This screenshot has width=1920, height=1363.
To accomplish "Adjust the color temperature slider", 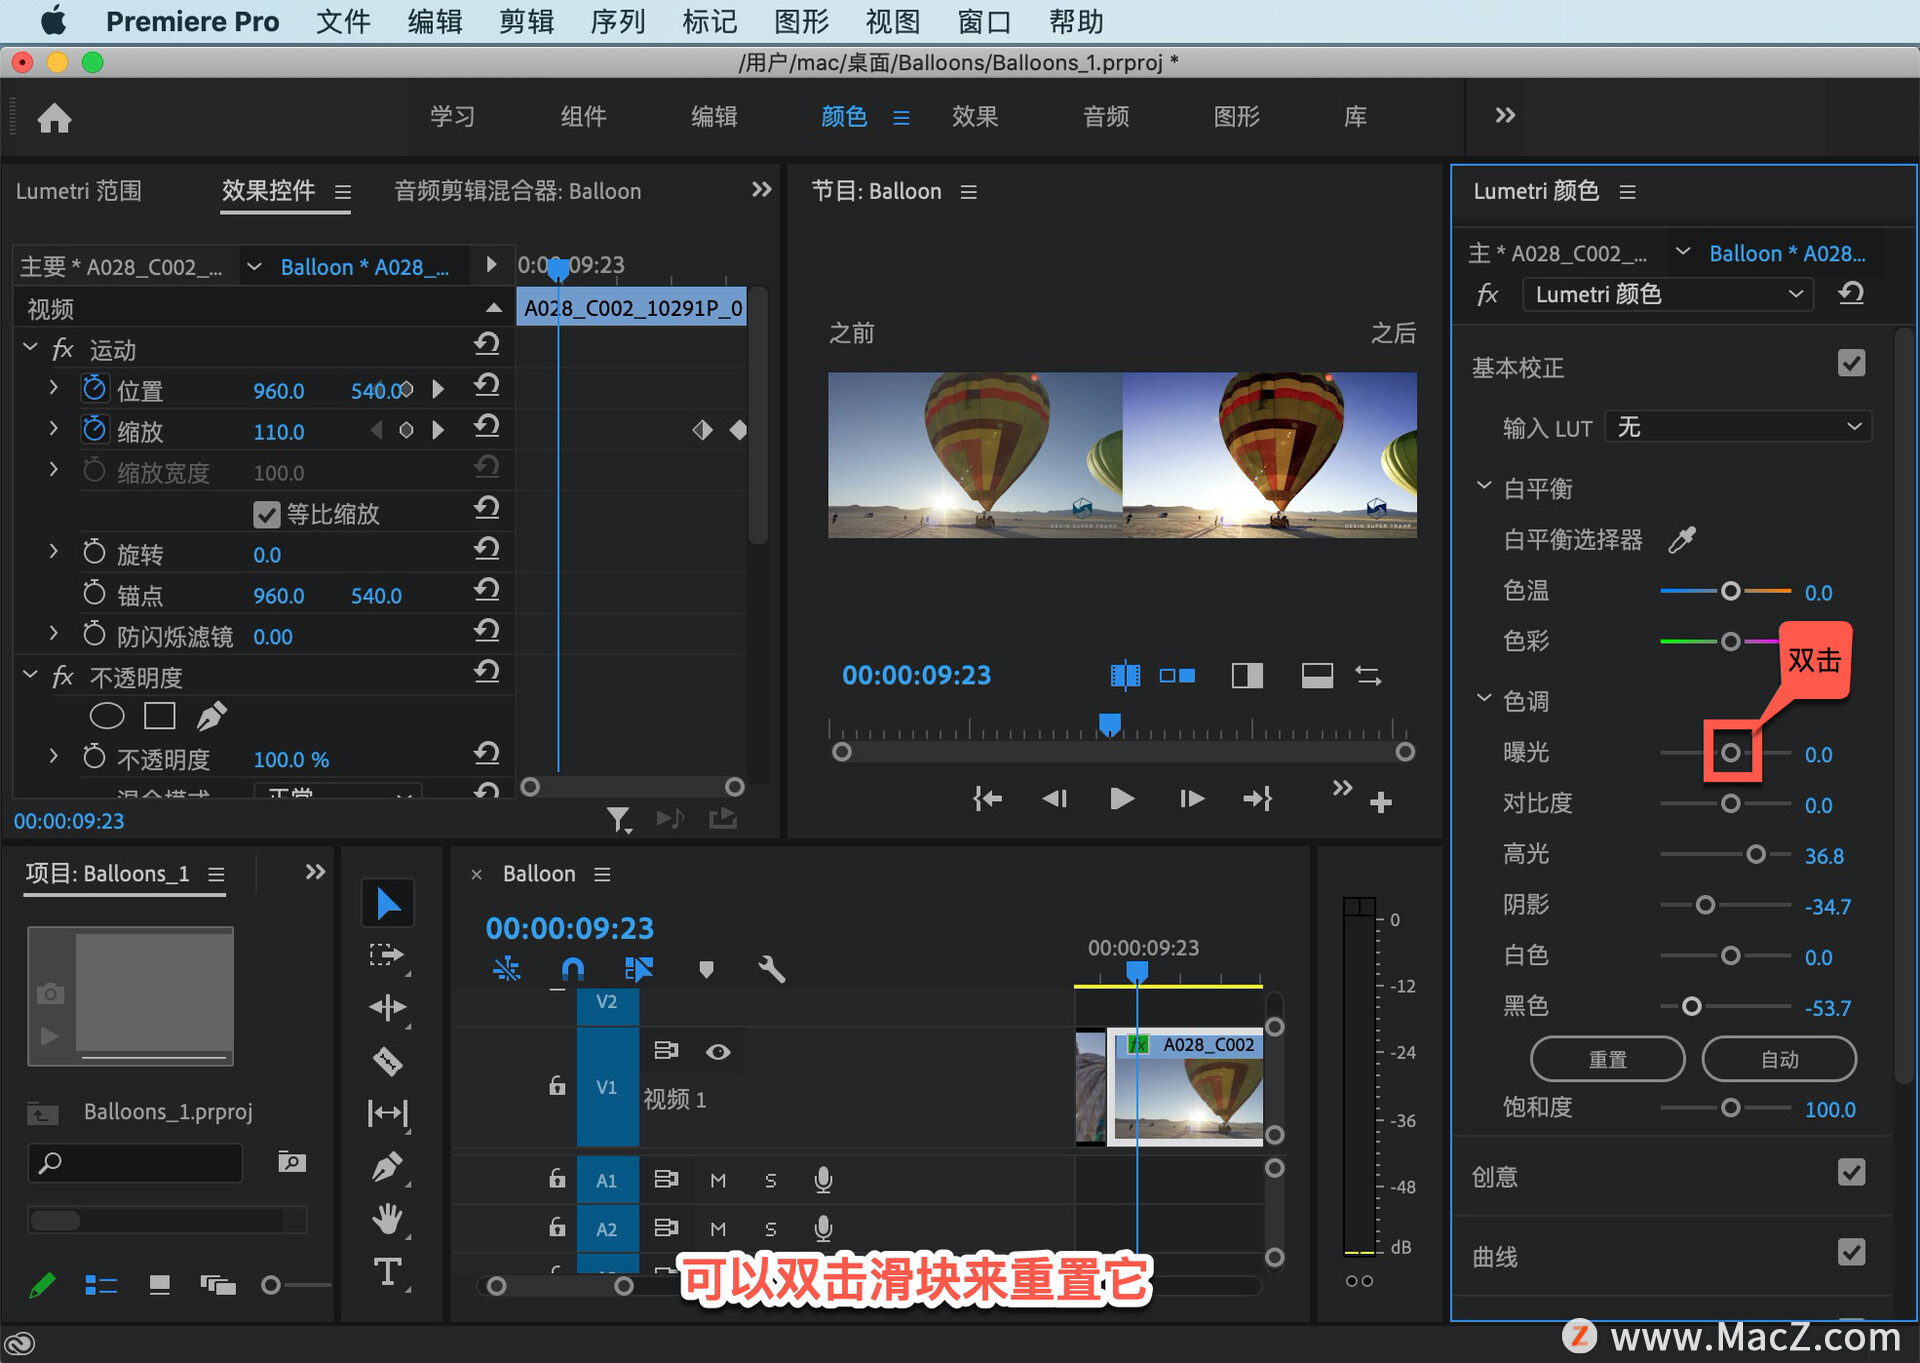I will [x=1730, y=591].
